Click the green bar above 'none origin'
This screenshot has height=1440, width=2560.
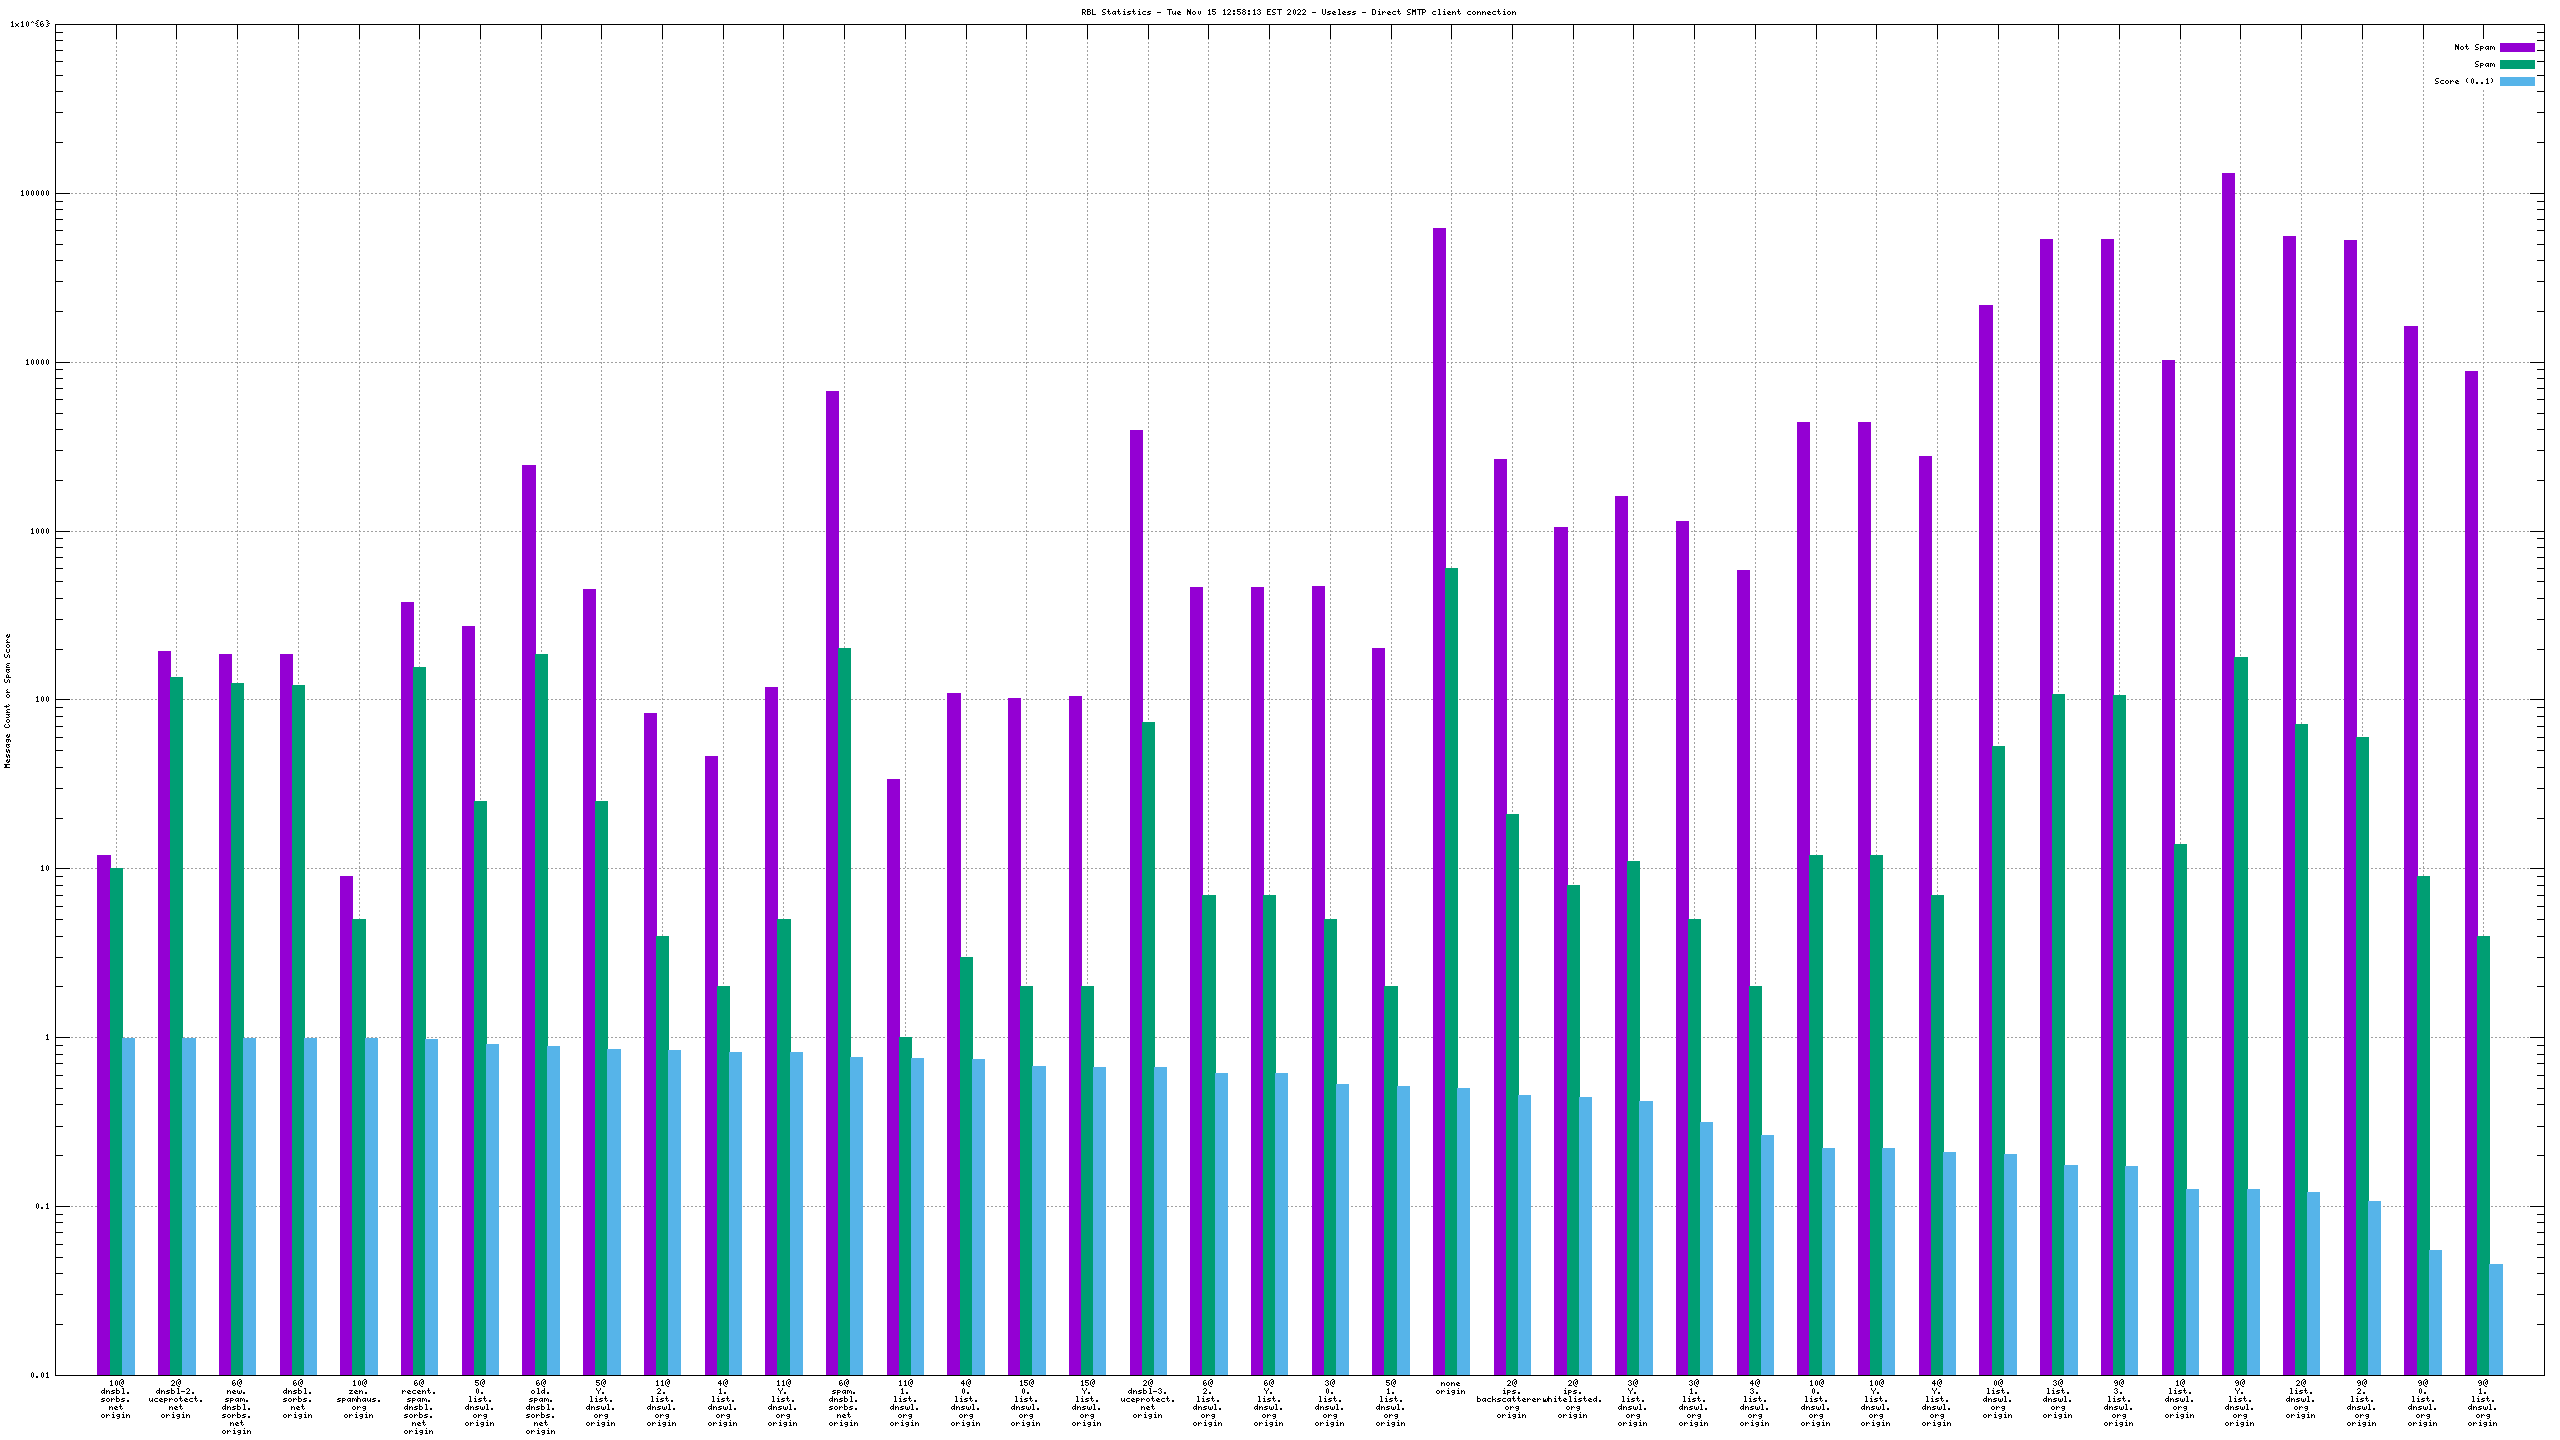coord(1451,970)
